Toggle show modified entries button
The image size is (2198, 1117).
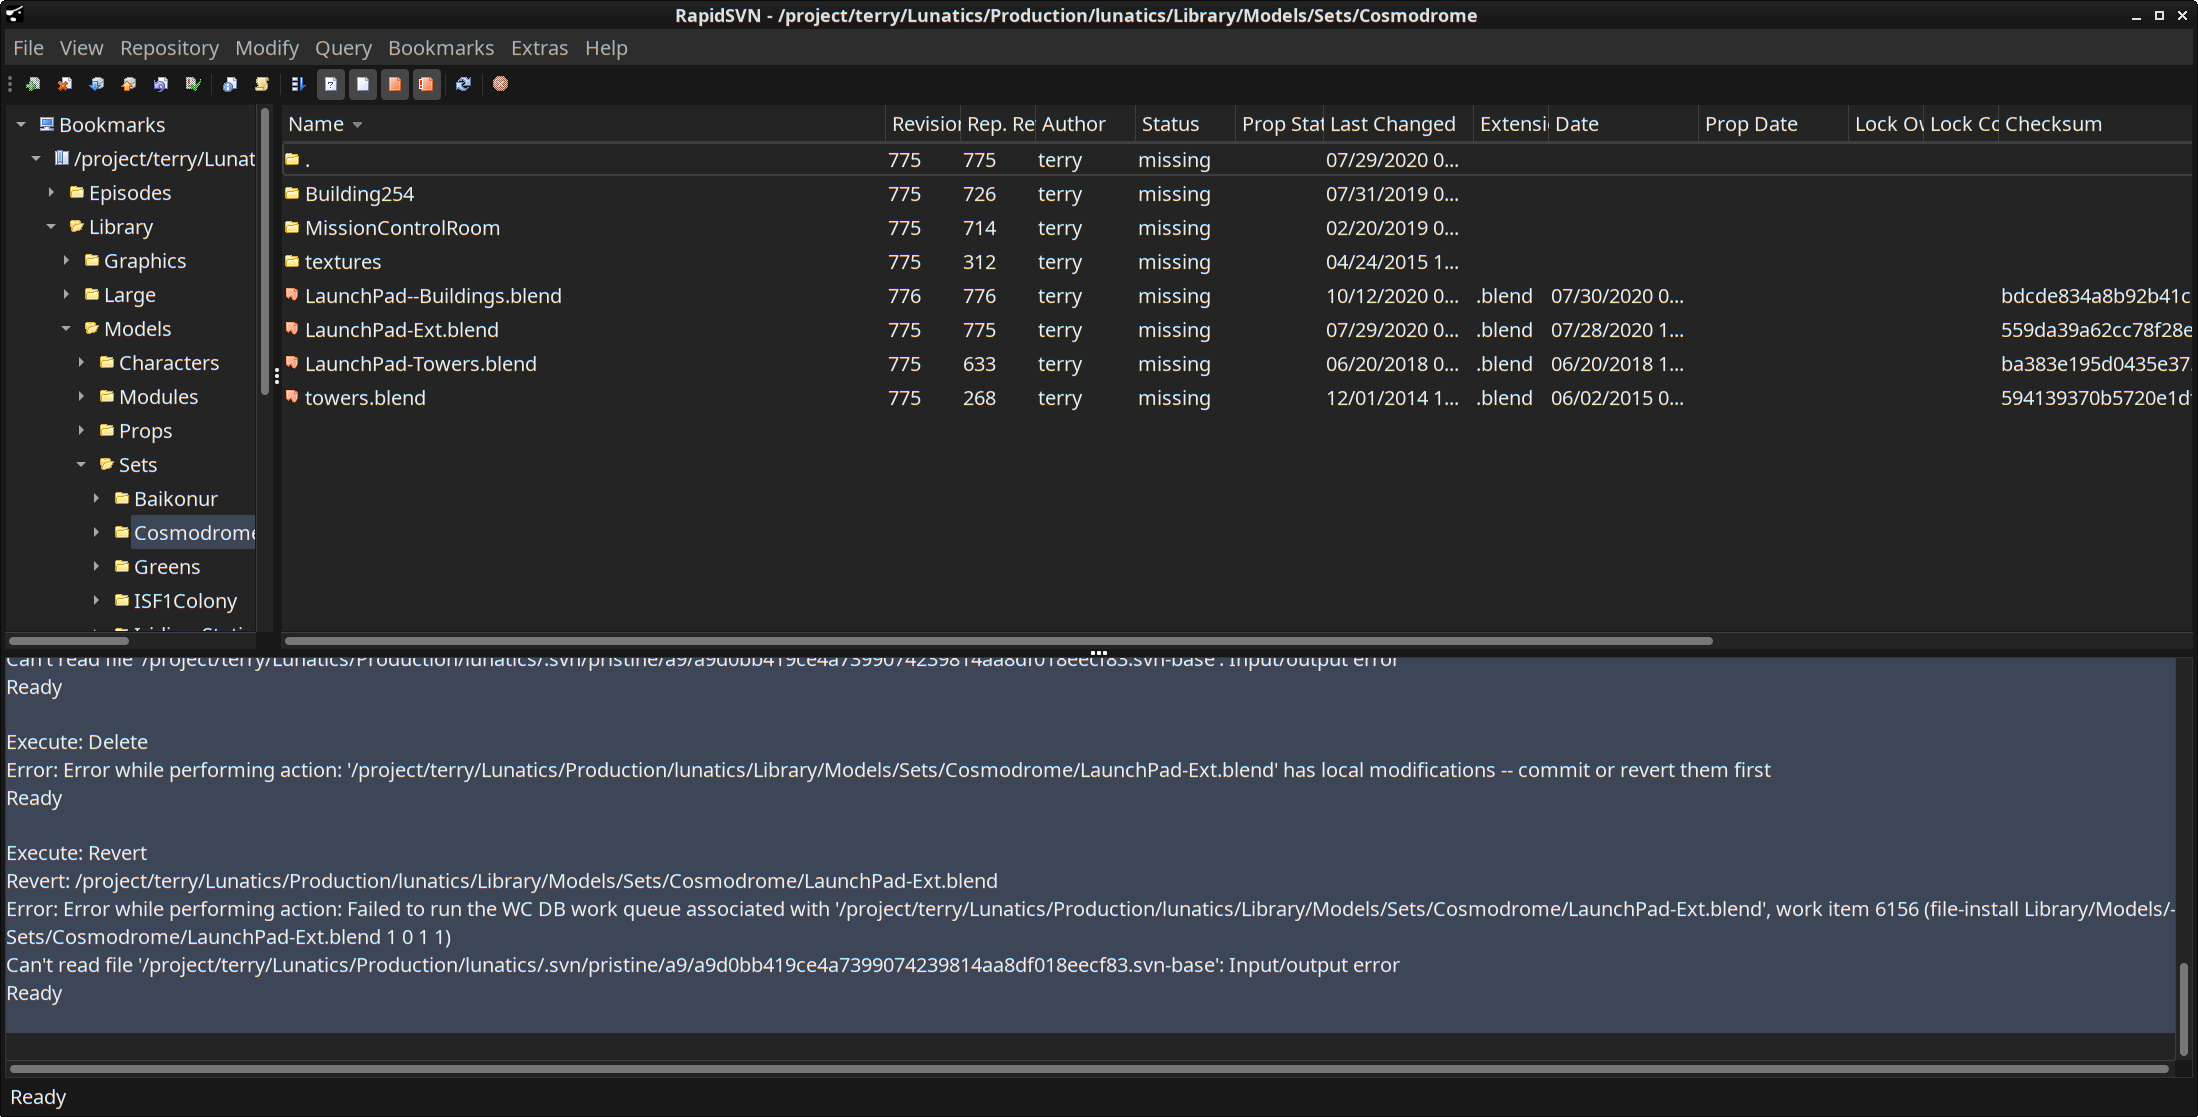tap(395, 84)
